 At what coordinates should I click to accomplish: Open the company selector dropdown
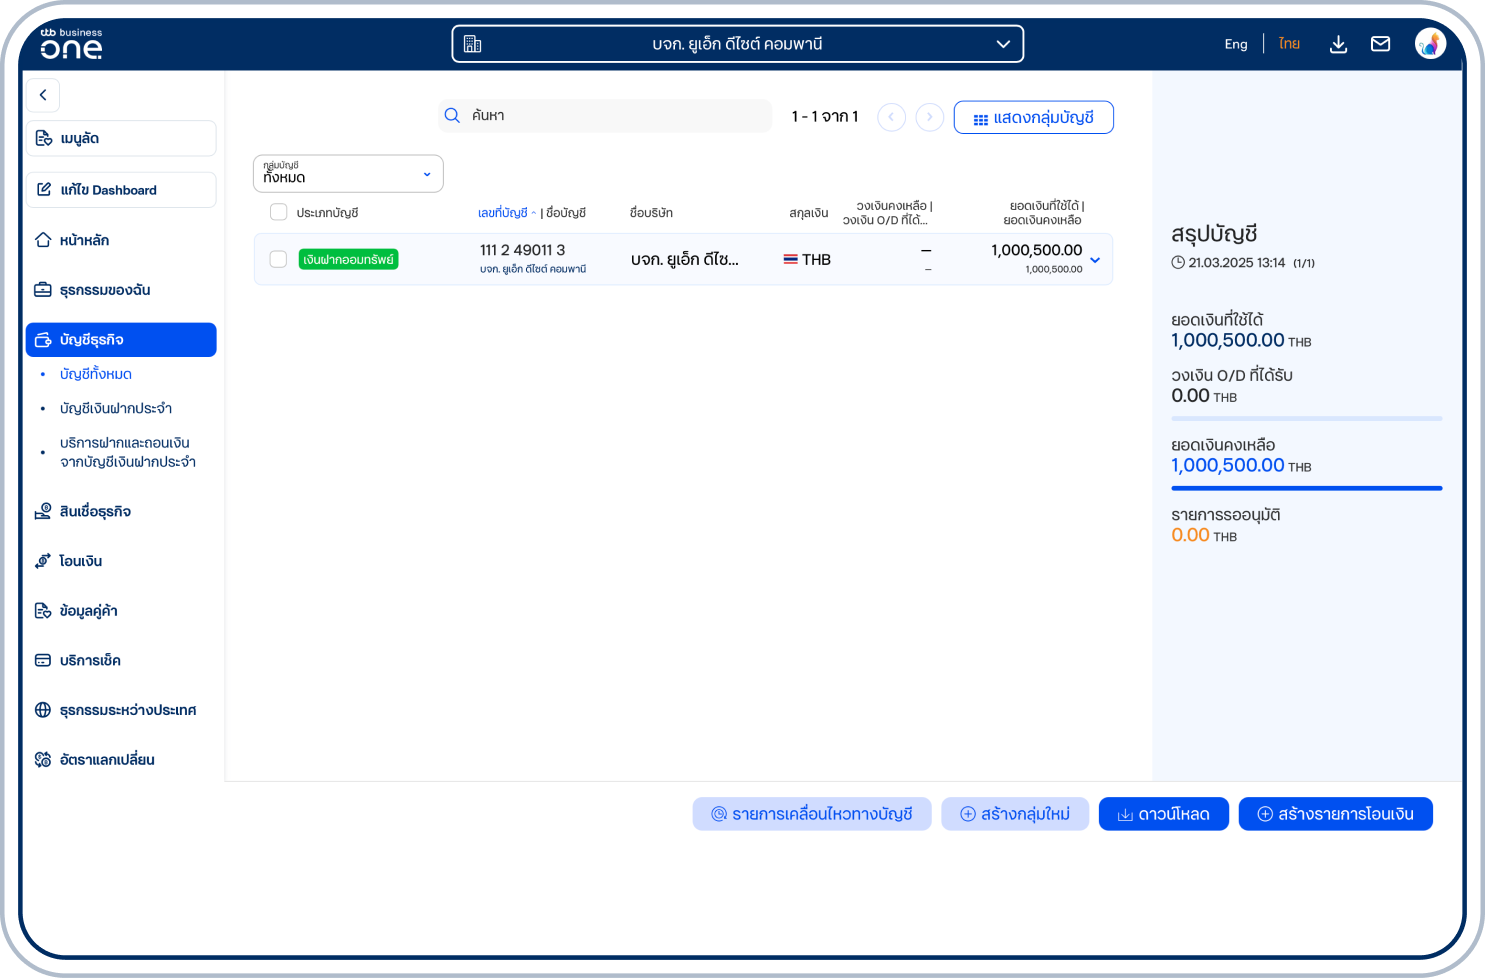[x=737, y=44]
